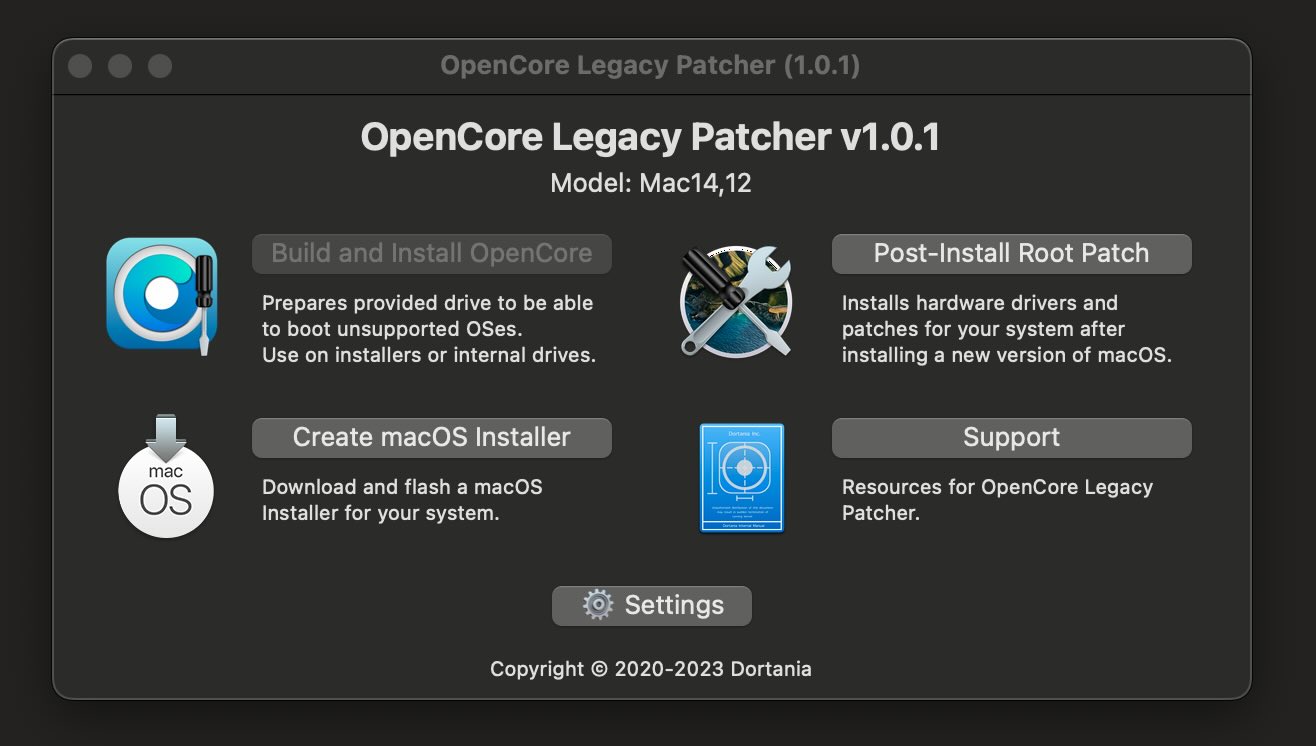Image resolution: width=1316 pixels, height=746 pixels.
Task: Click the 'Download and flash a macOS' description
Action: pyautogui.click(x=402, y=500)
